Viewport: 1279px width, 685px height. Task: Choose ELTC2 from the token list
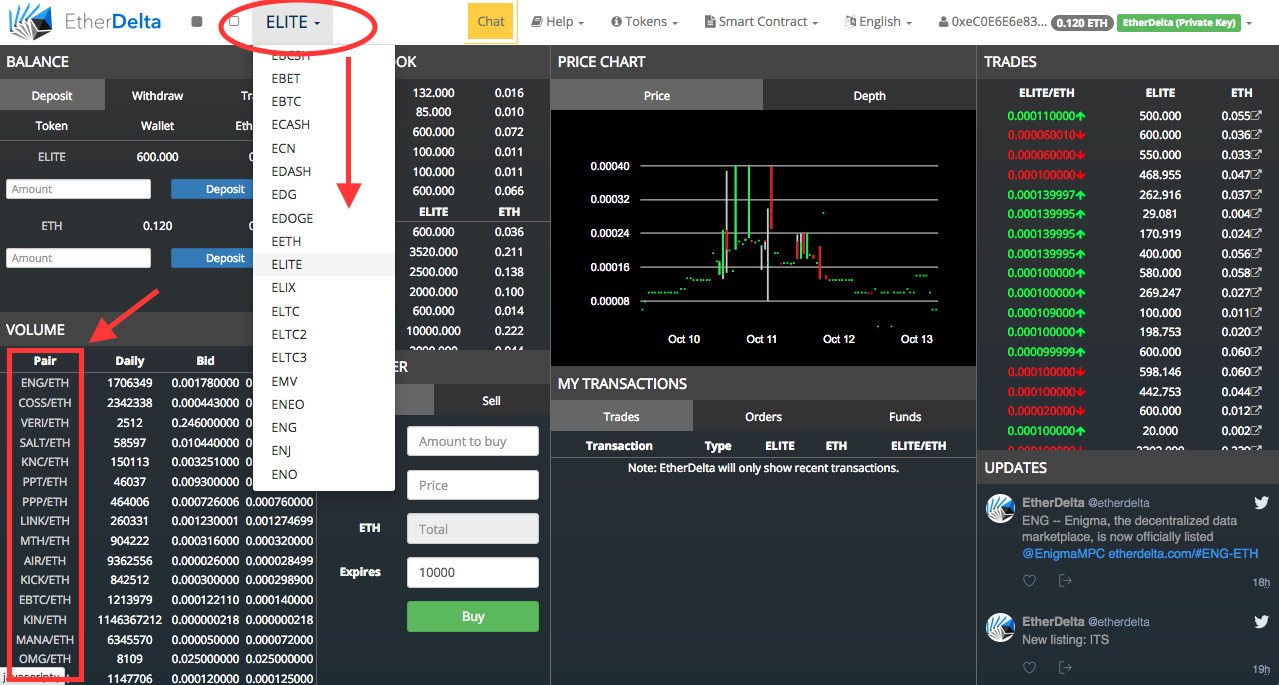pyautogui.click(x=324, y=334)
